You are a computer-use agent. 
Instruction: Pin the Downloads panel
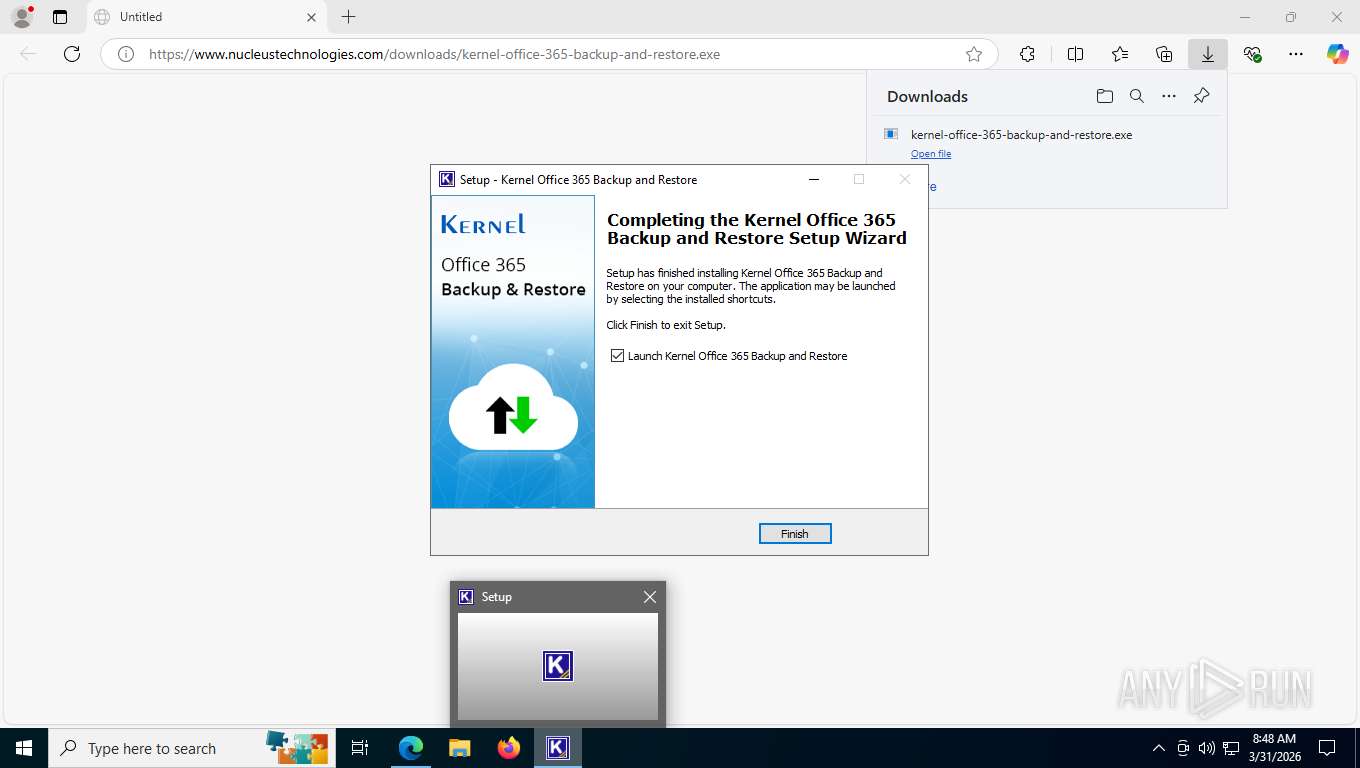point(1202,96)
